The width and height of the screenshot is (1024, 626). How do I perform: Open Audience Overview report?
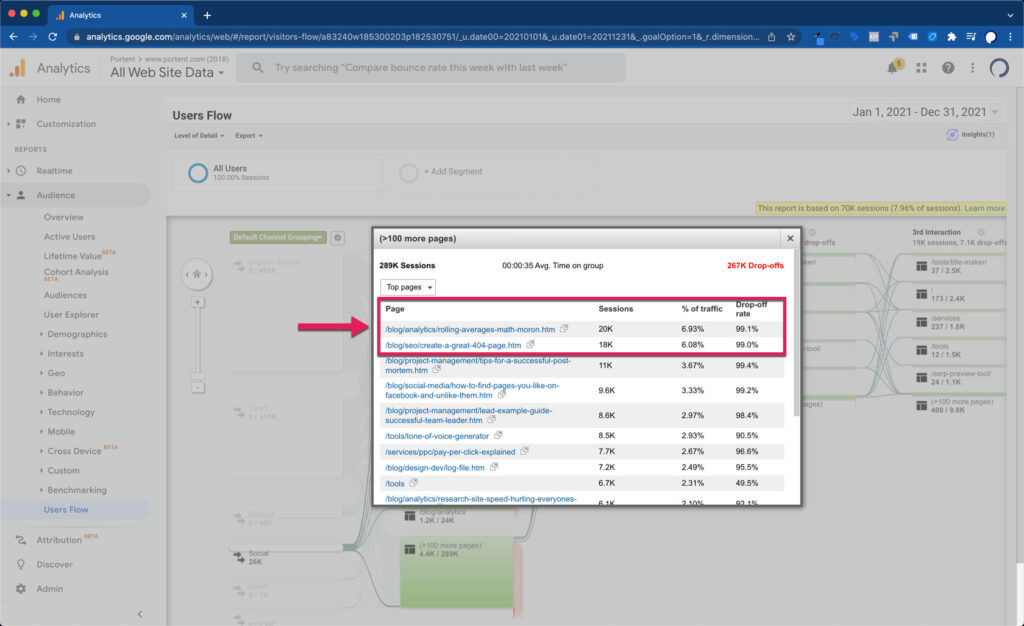[x=63, y=217]
